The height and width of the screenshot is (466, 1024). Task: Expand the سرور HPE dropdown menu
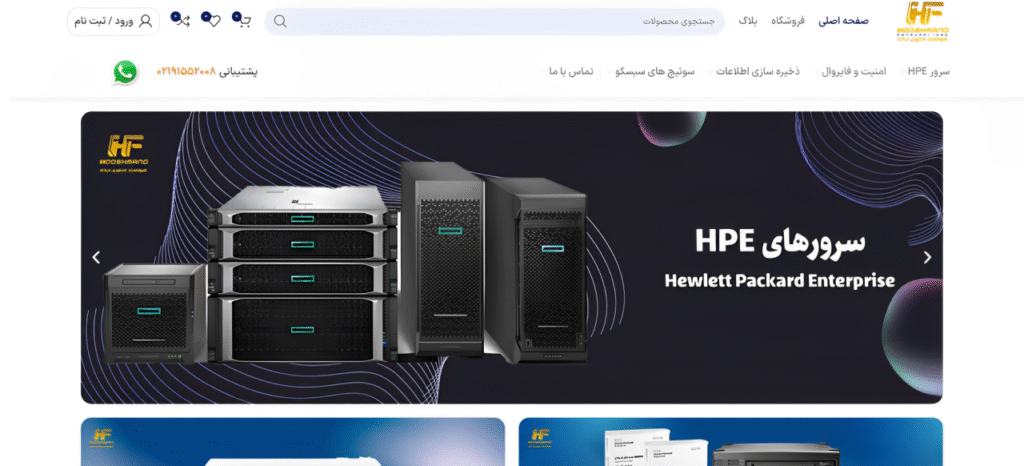click(925, 71)
